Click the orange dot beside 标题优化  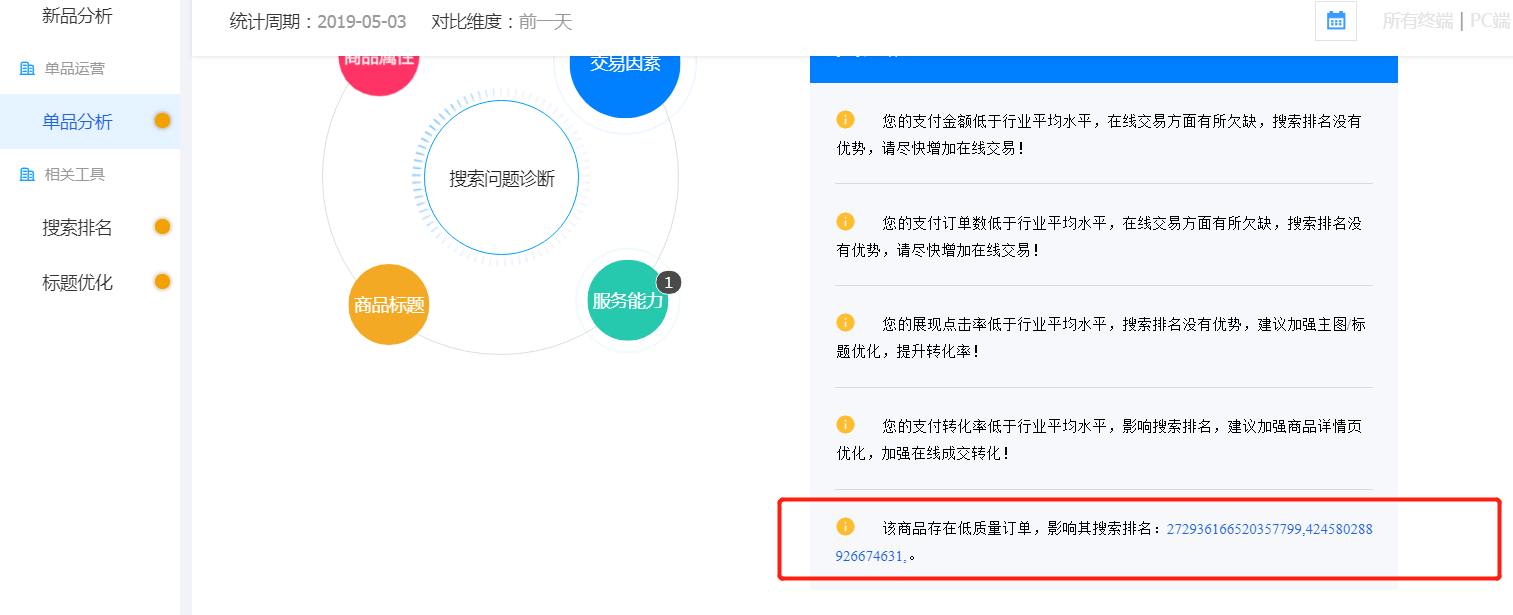[x=162, y=282]
